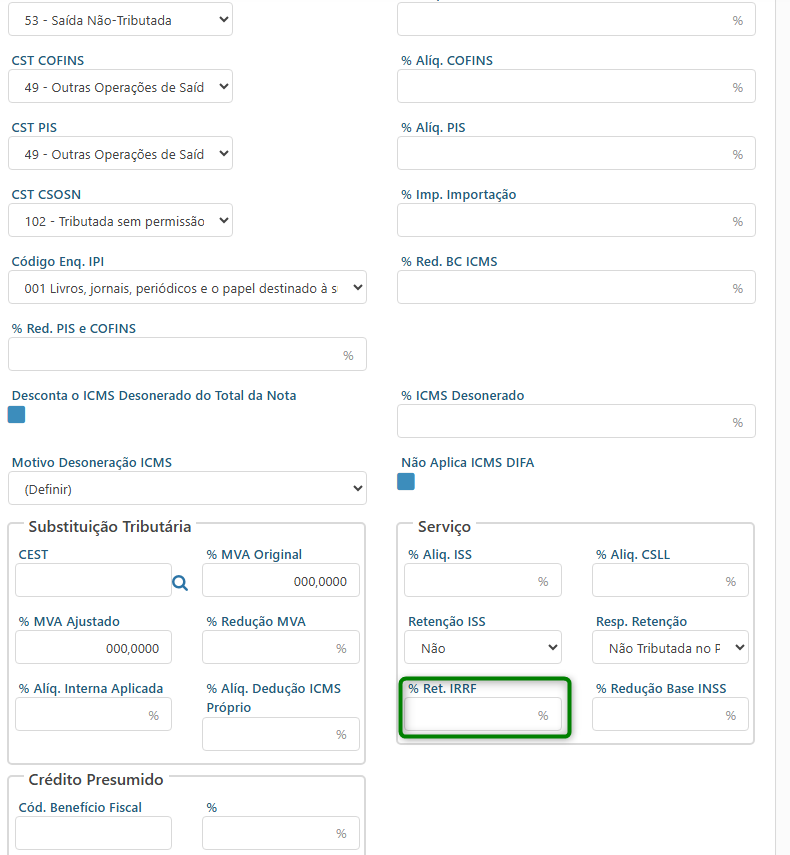
Task: Click the Cód. Benefício Fiscal field
Action: click(93, 833)
